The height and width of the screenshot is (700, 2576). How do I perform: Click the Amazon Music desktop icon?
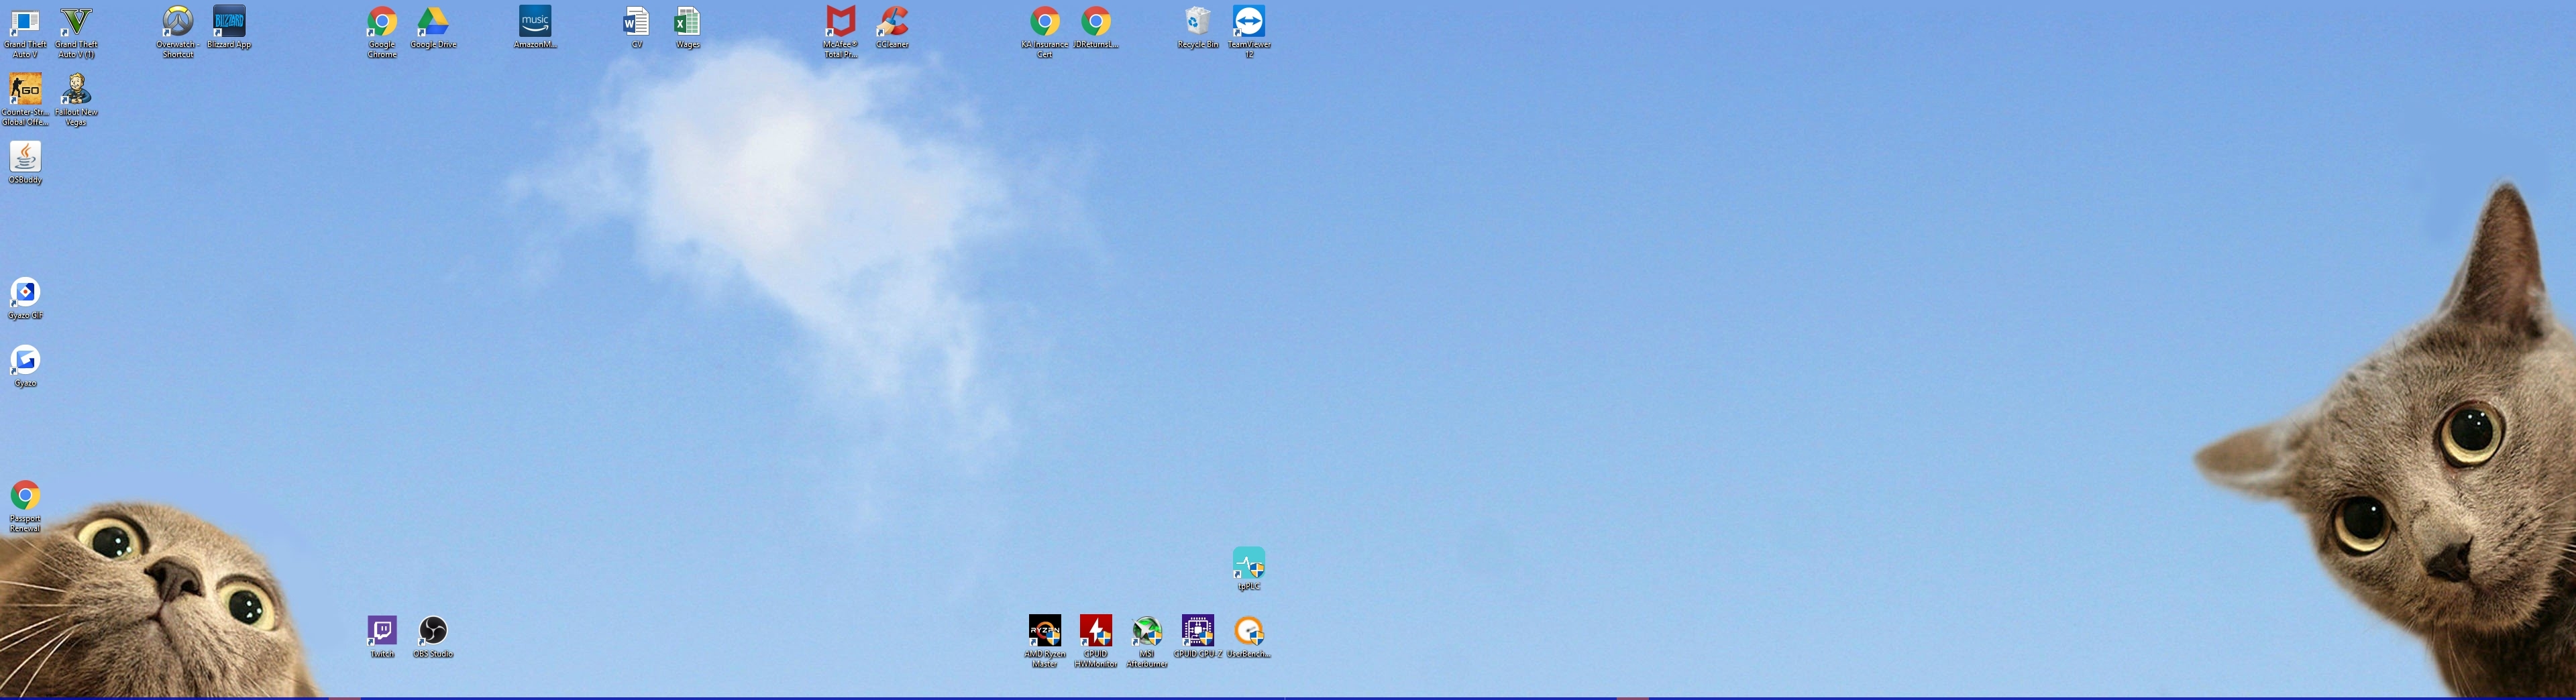click(x=535, y=28)
